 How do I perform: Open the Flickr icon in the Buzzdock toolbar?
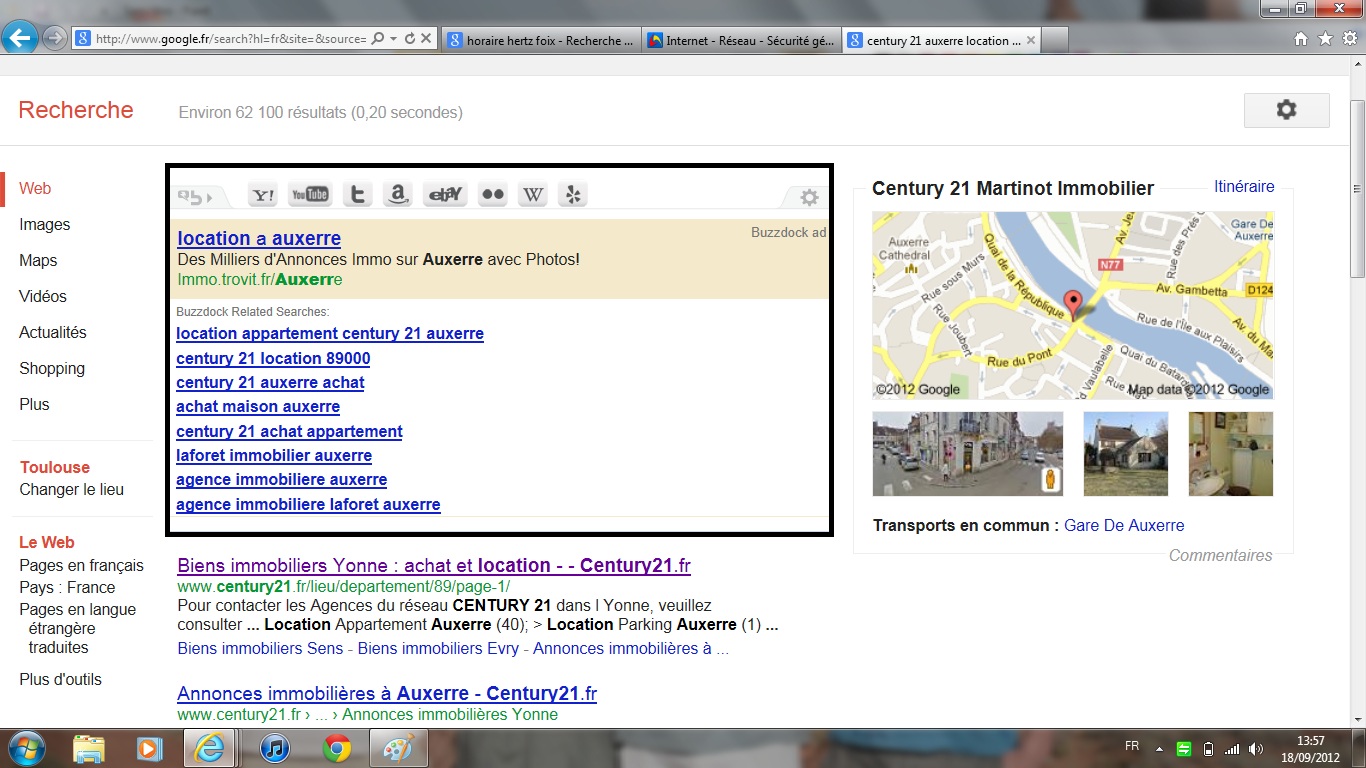[492, 196]
